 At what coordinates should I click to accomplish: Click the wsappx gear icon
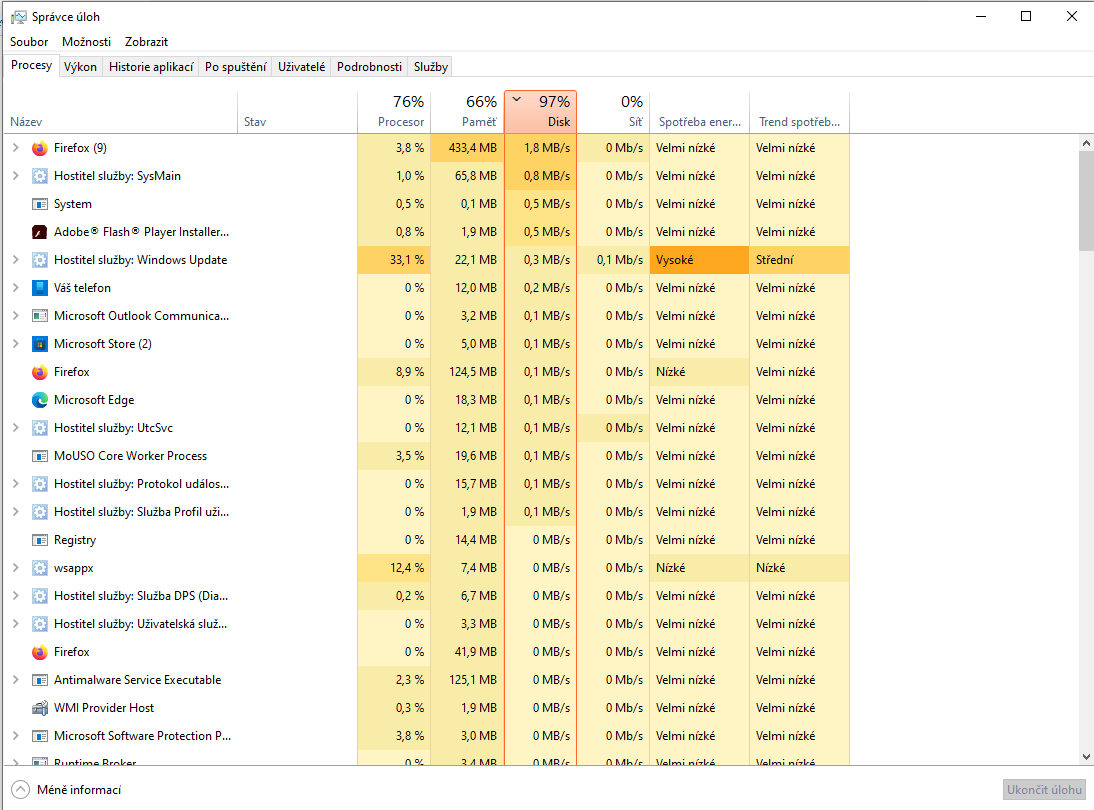(40, 568)
